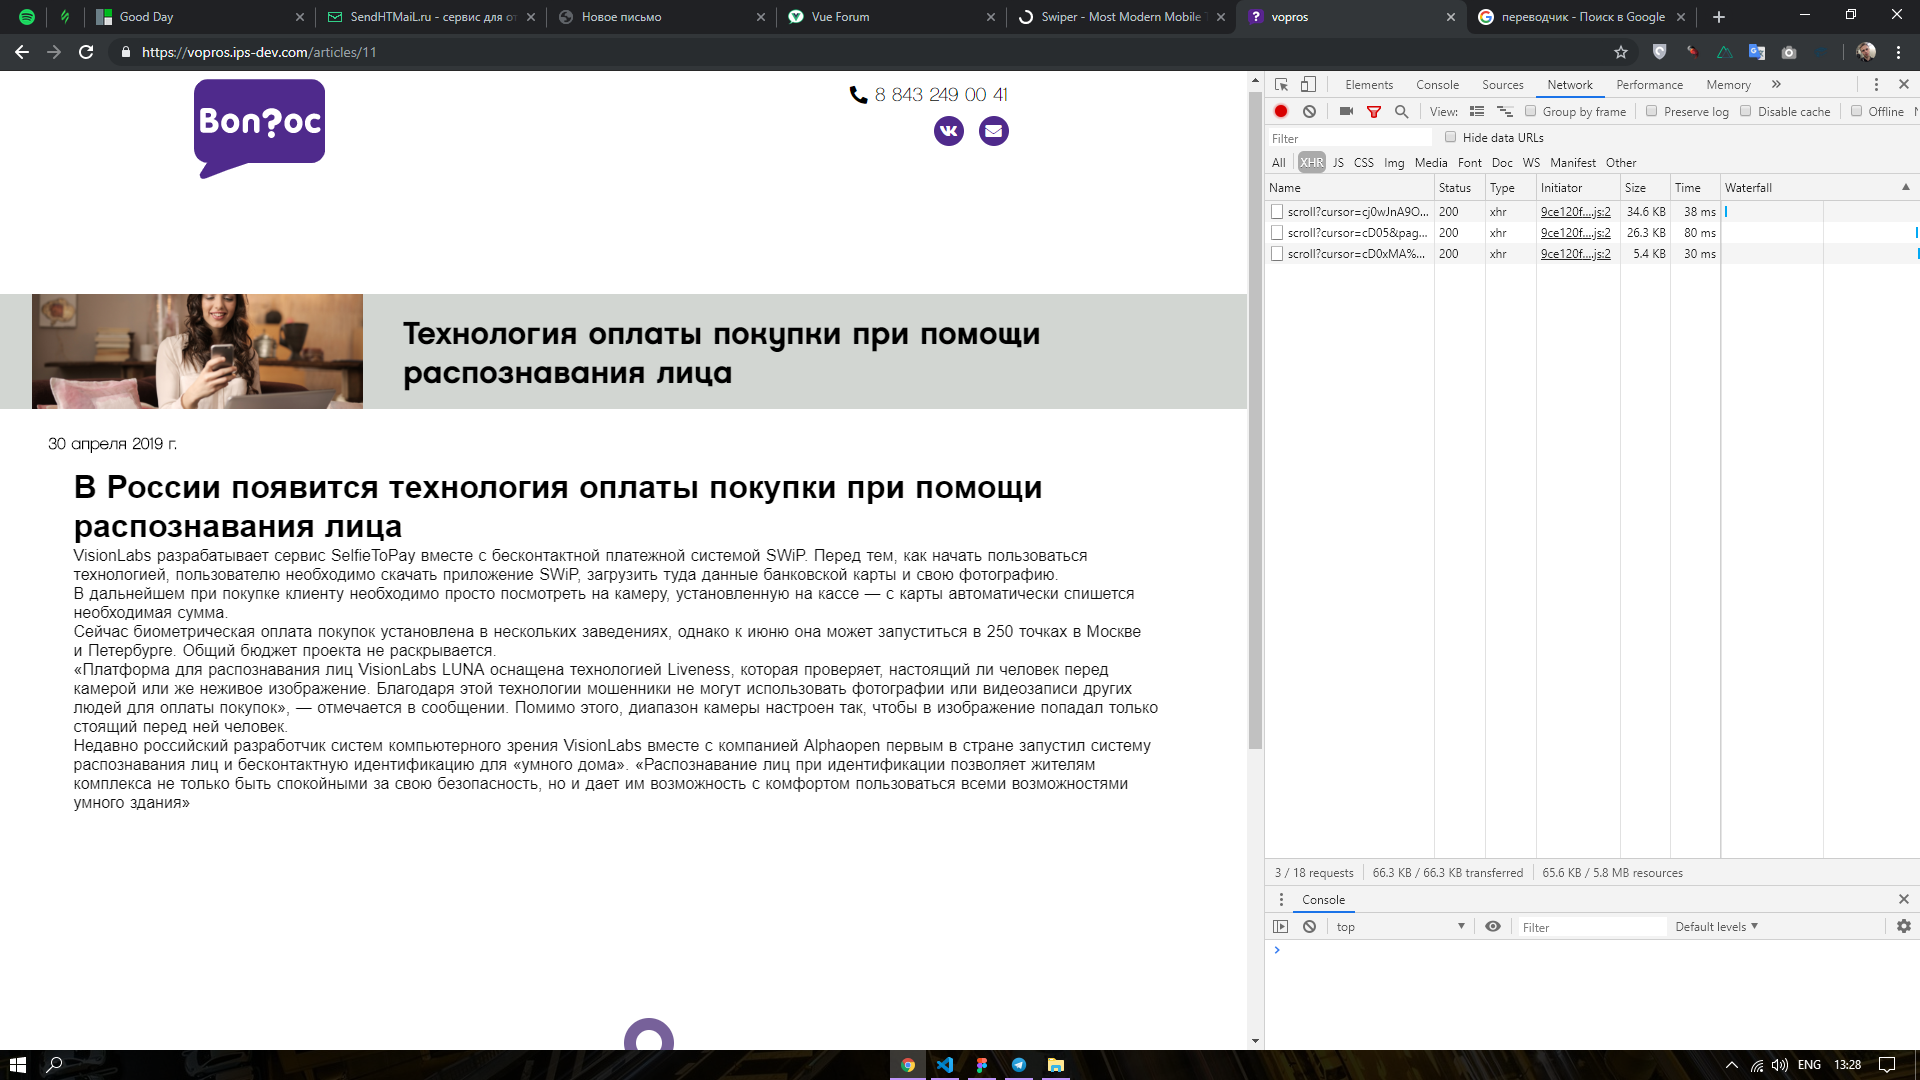
Task: Switch to Memory tab
Action: pyautogui.click(x=1728, y=85)
